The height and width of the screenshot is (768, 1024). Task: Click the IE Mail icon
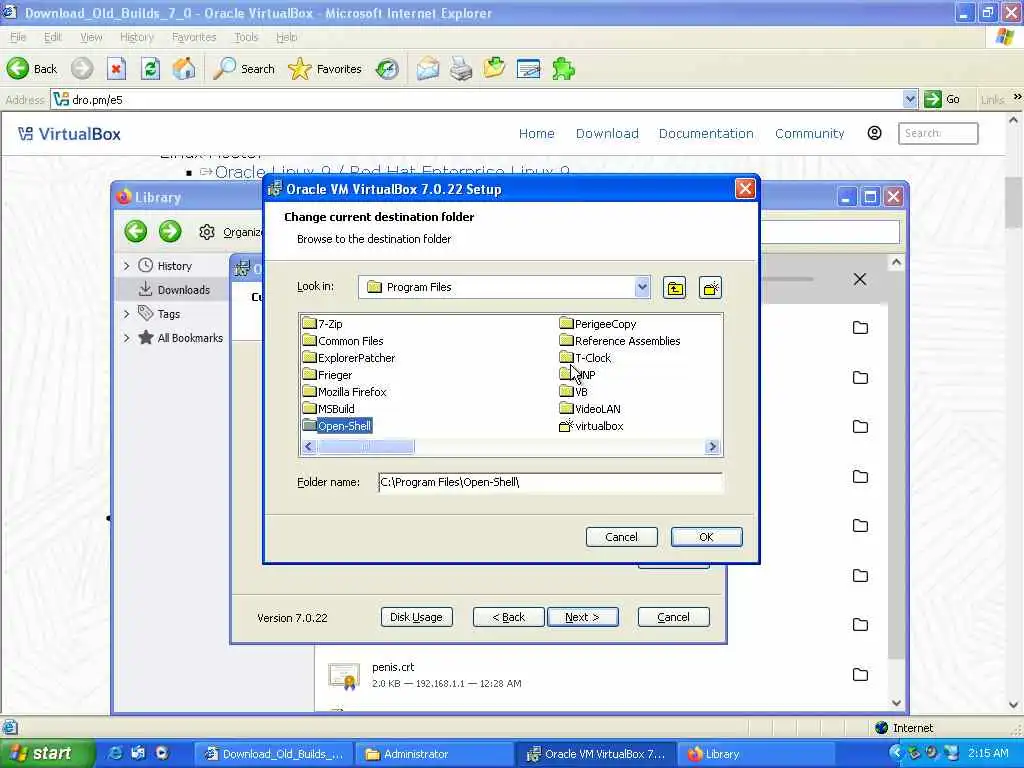click(428, 69)
